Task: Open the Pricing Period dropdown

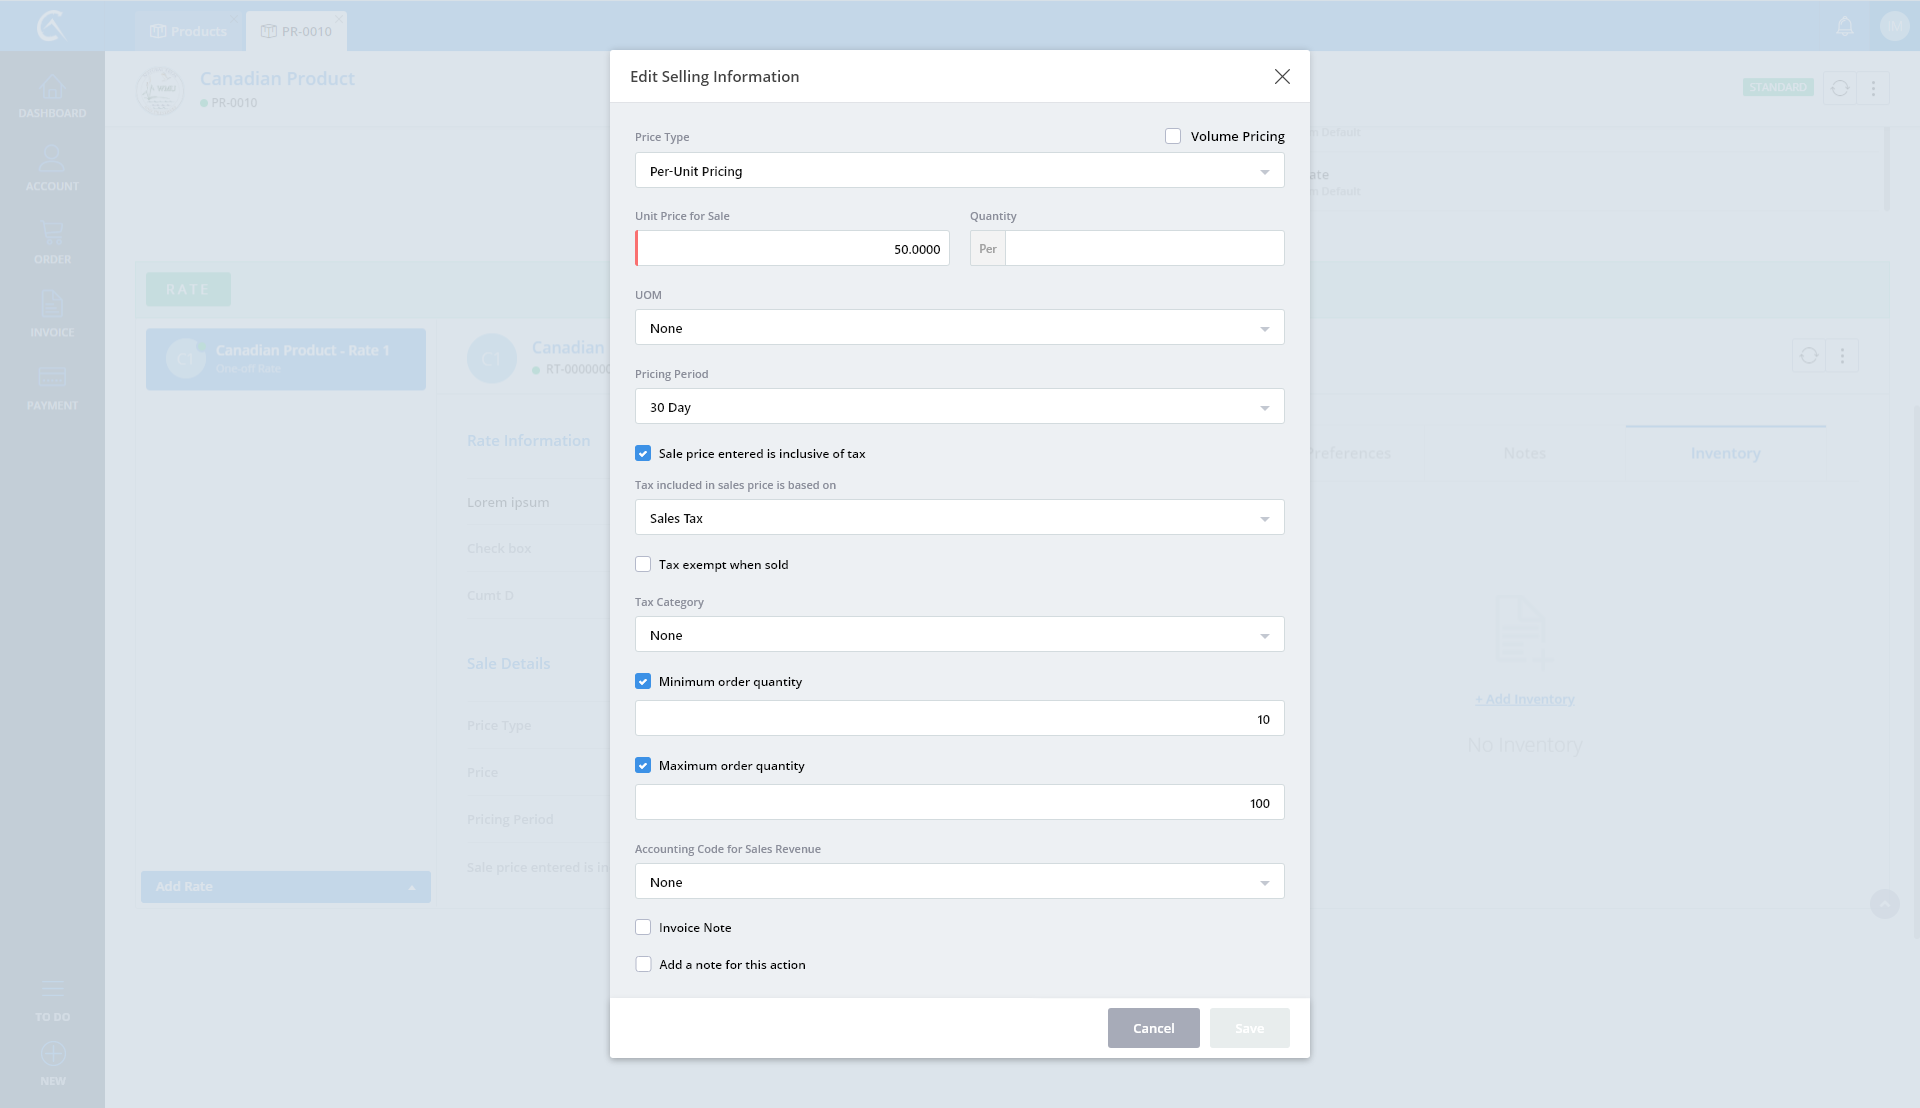Action: click(x=959, y=407)
